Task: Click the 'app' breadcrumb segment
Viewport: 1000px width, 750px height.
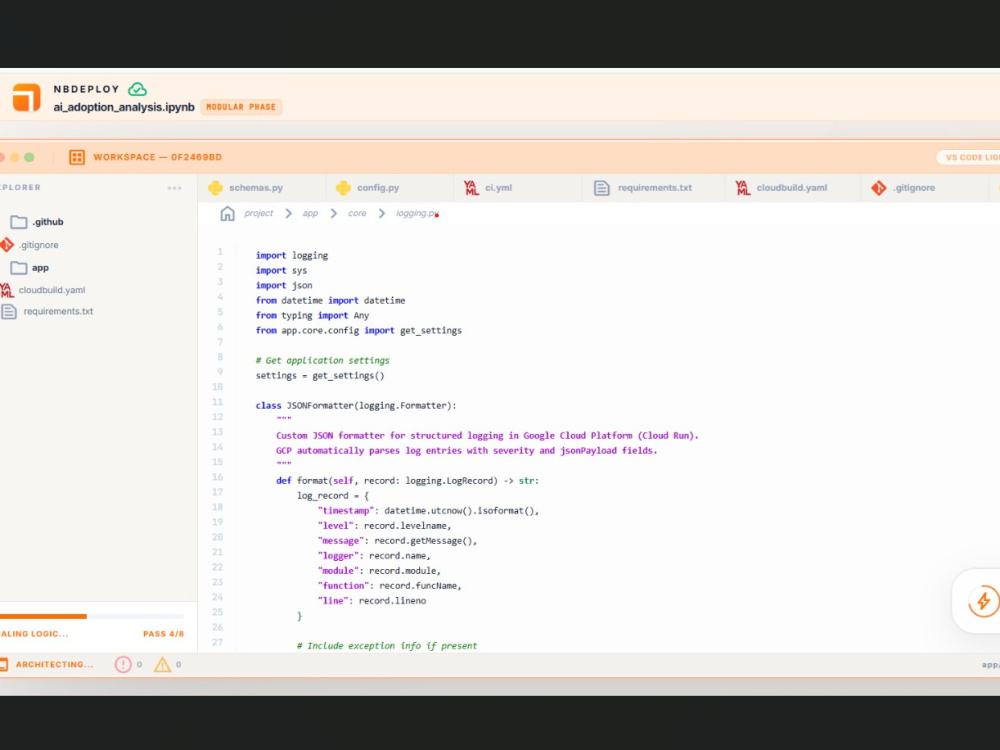Action: tap(310, 213)
